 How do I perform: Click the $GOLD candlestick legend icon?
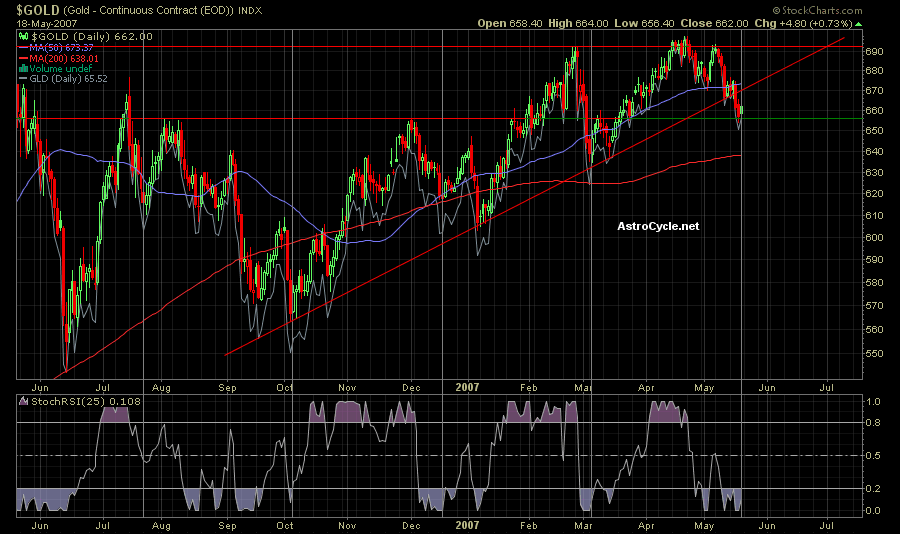23,36
